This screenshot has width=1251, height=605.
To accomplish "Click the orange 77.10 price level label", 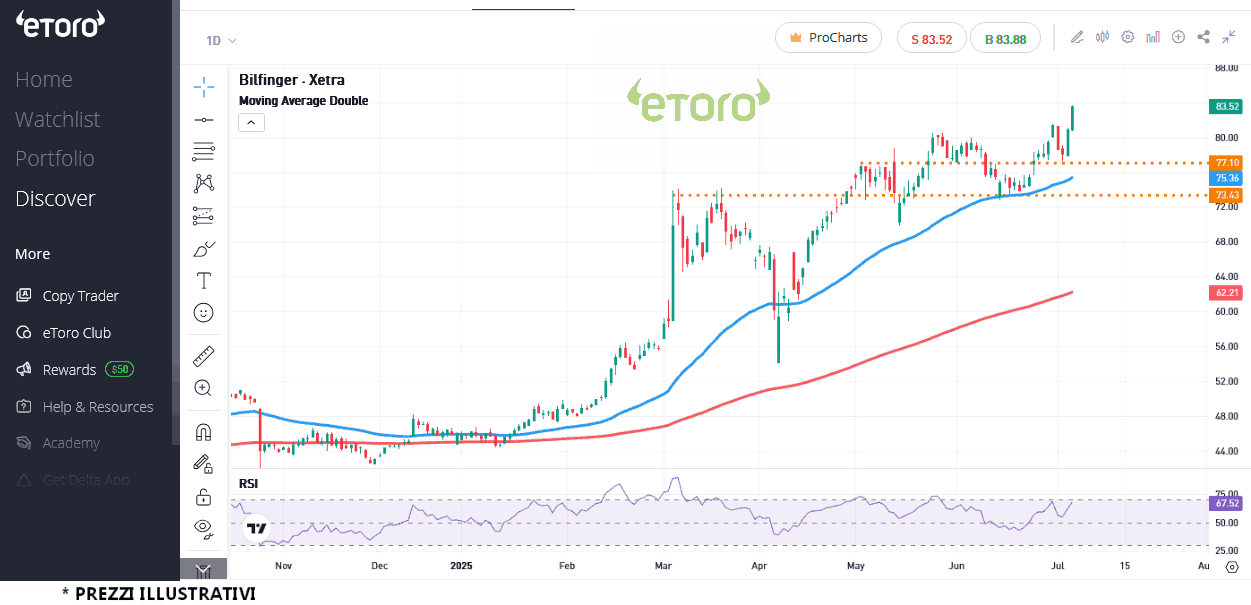I will pos(1226,163).
